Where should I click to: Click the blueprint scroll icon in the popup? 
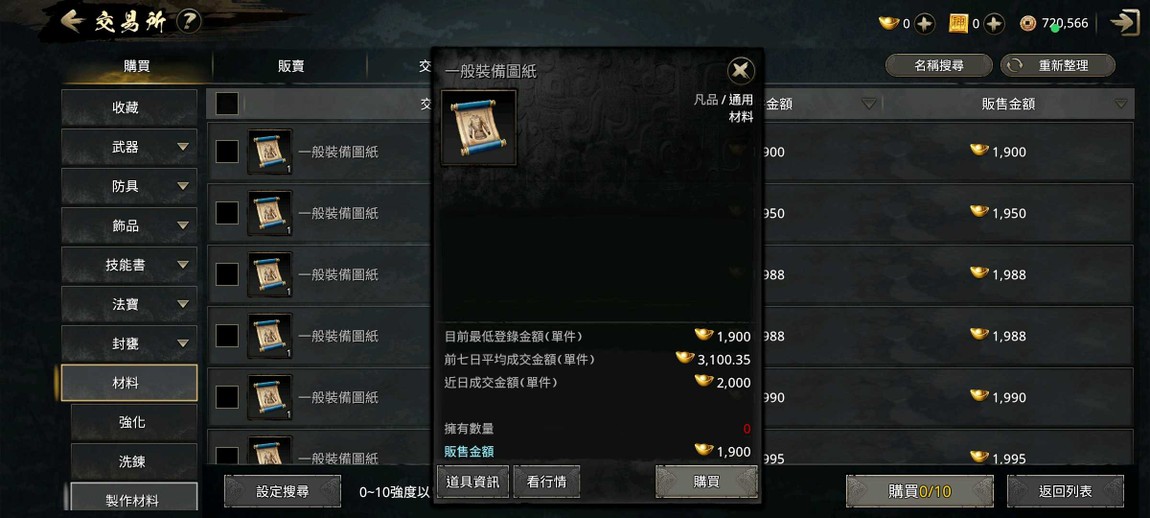pos(479,128)
